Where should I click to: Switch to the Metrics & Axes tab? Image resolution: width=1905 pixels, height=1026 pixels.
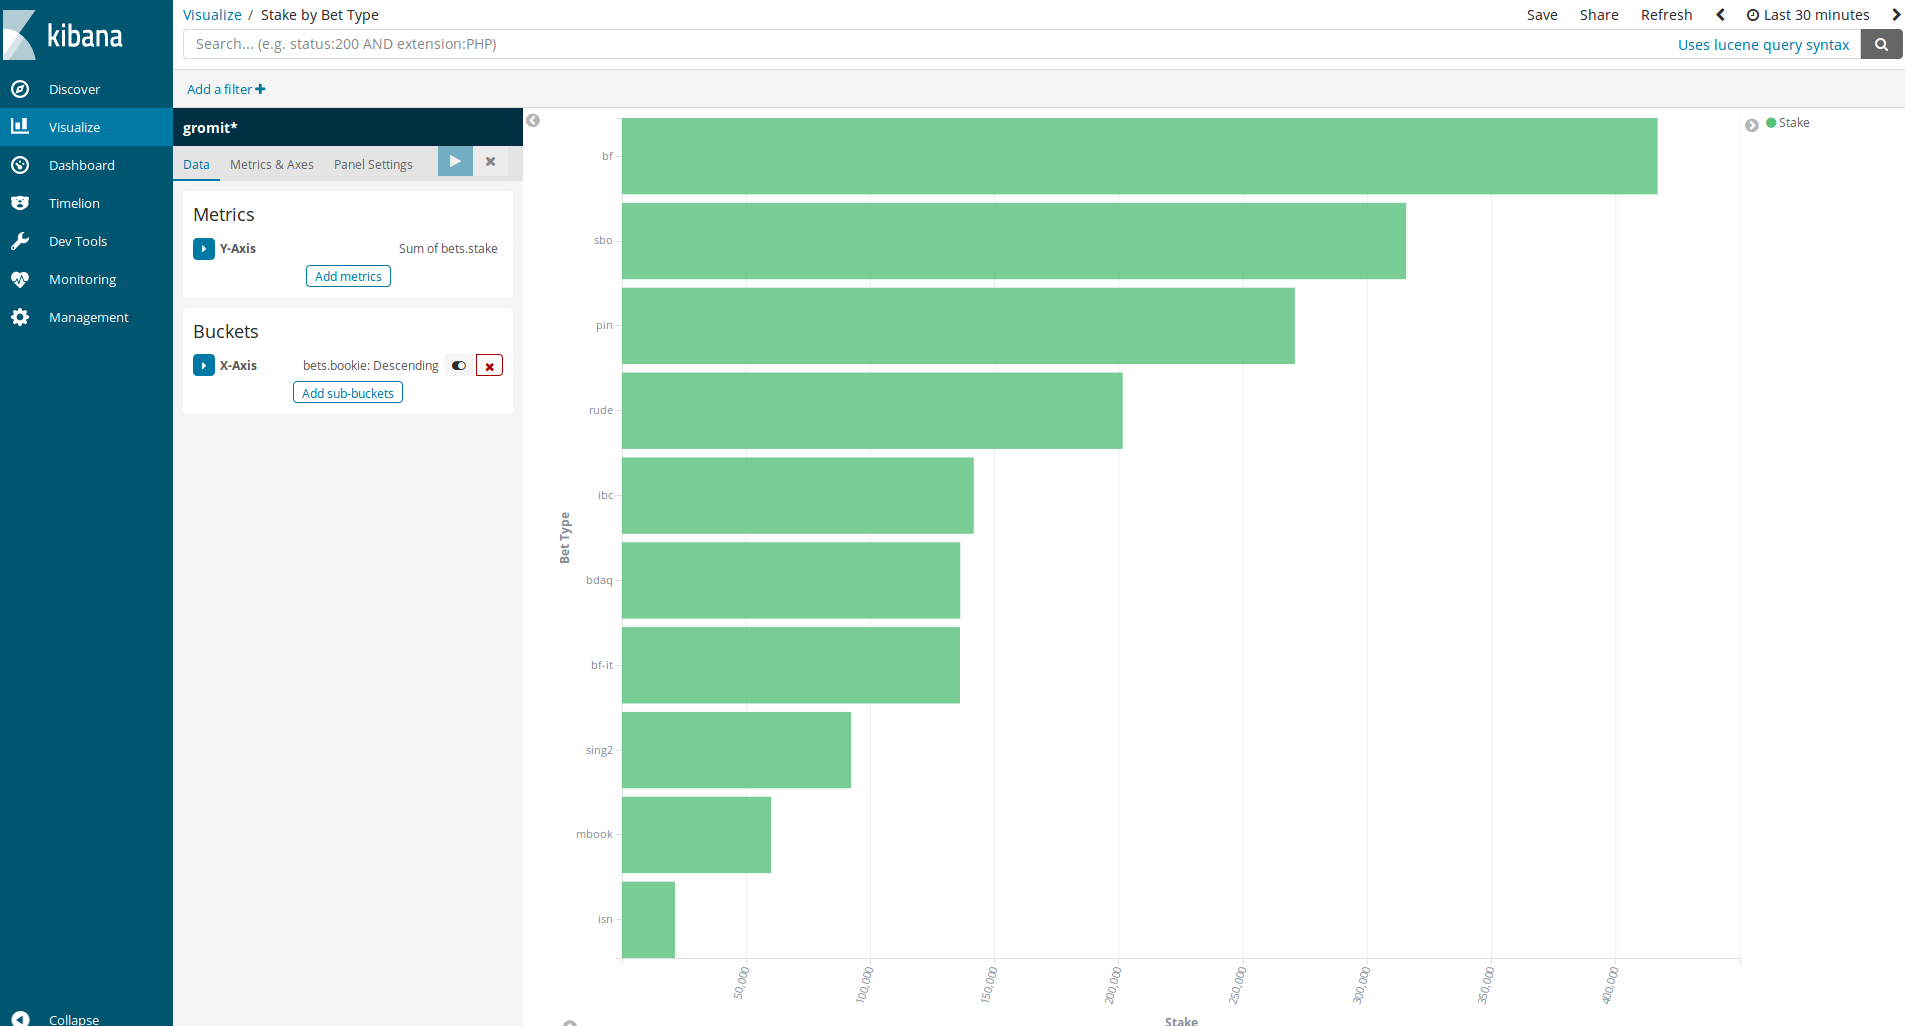pos(271,164)
